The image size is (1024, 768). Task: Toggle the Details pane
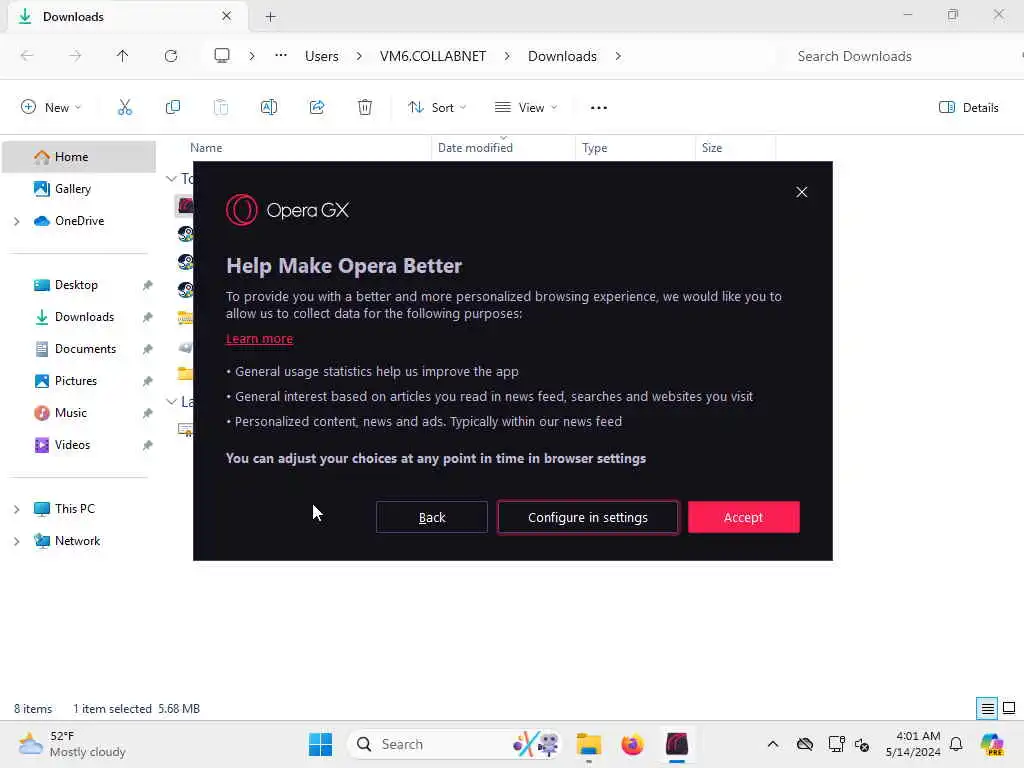(x=968, y=108)
